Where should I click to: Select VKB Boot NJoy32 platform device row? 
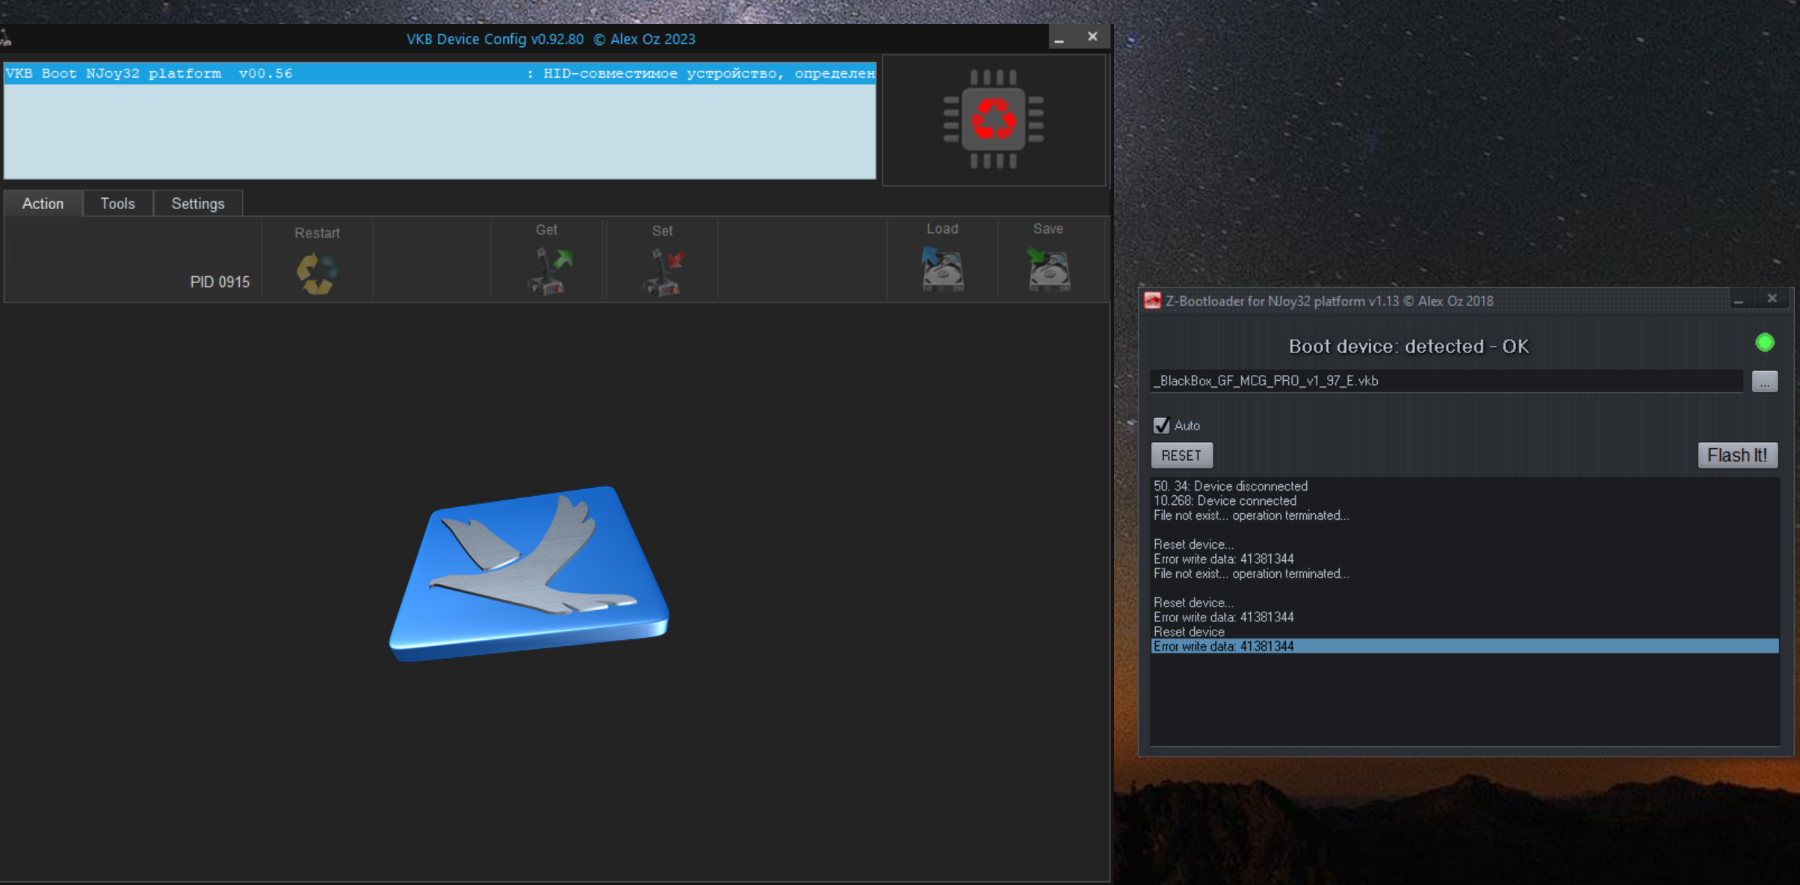[x=440, y=73]
